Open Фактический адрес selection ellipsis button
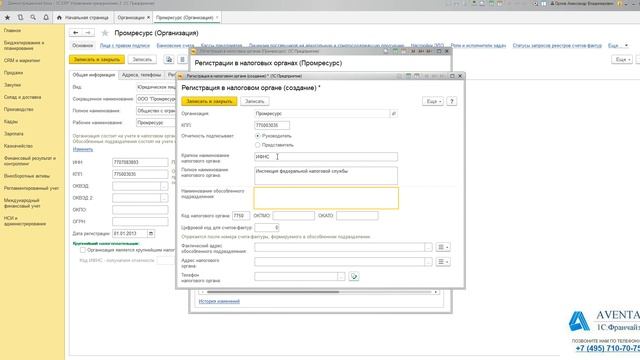This screenshot has height=360, width=640. (428, 247)
